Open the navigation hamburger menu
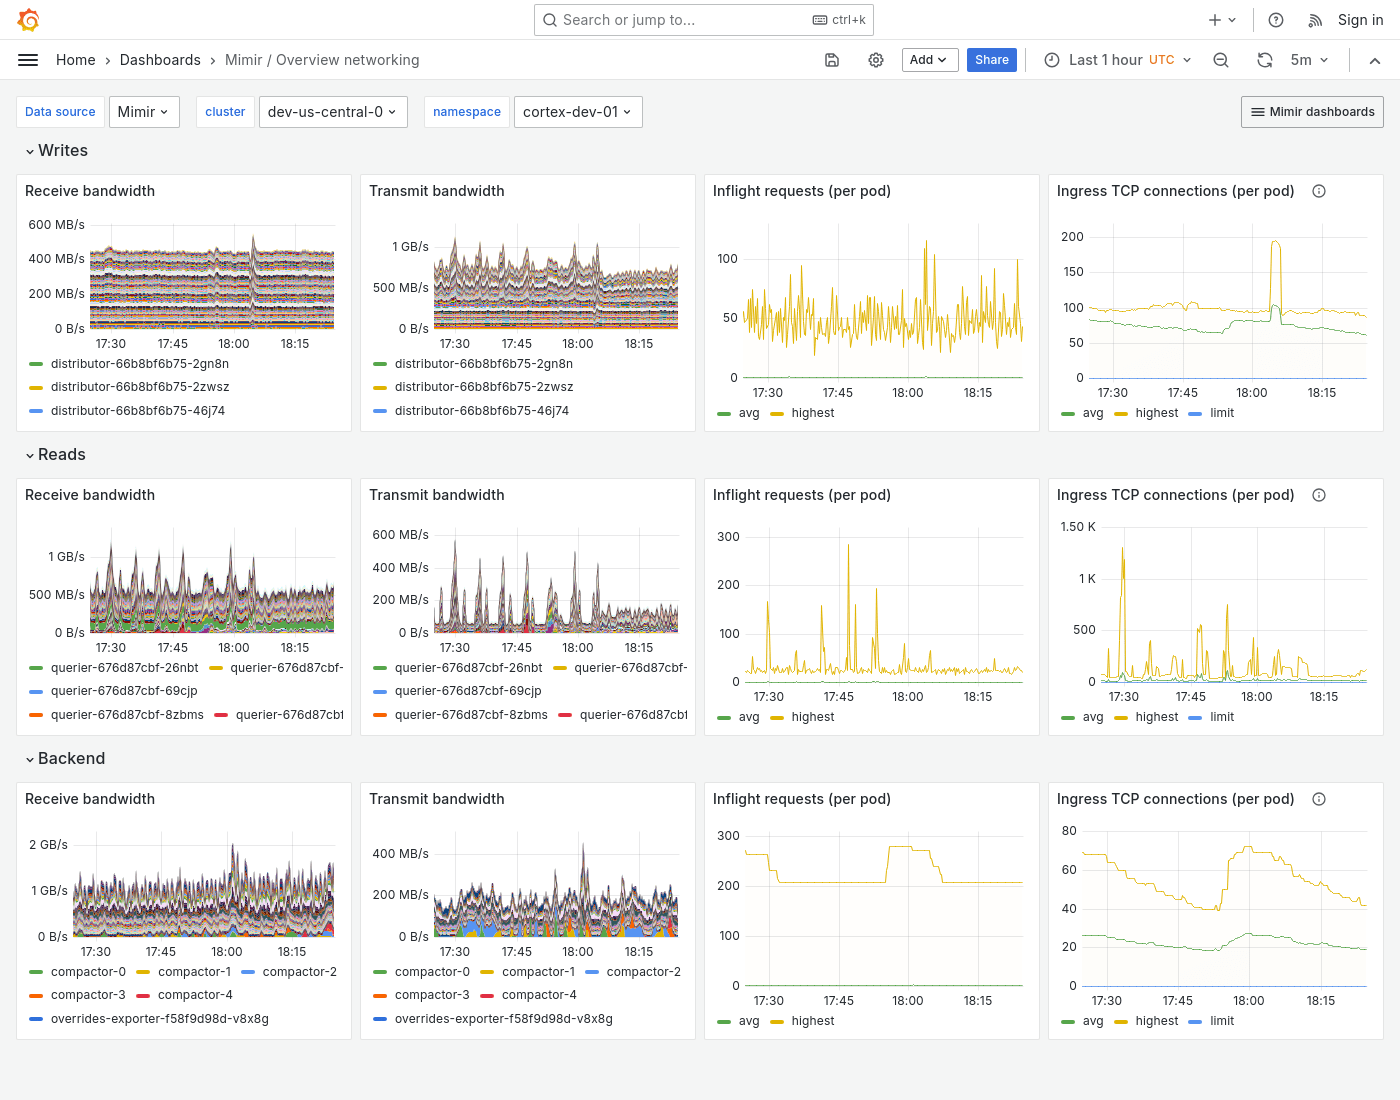Viewport: 1400px width, 1100px height. tap(28, 60)
